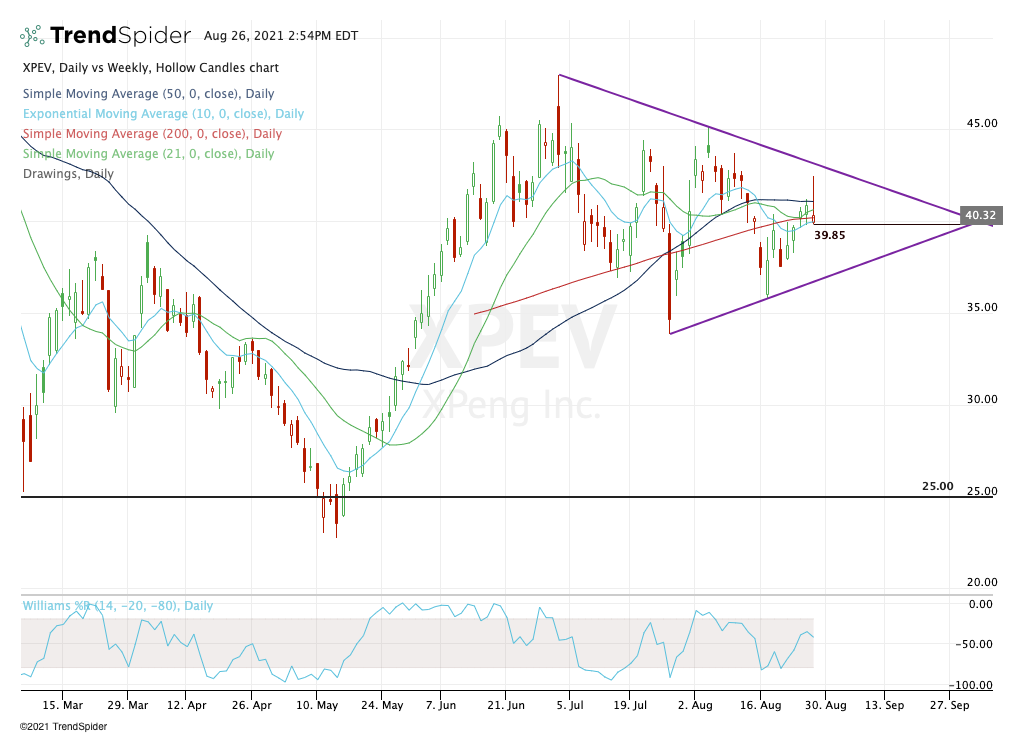This screenshot has width=1023, height=736.
Task: Click the 35.00 price axis label
Action: (982, 307)
